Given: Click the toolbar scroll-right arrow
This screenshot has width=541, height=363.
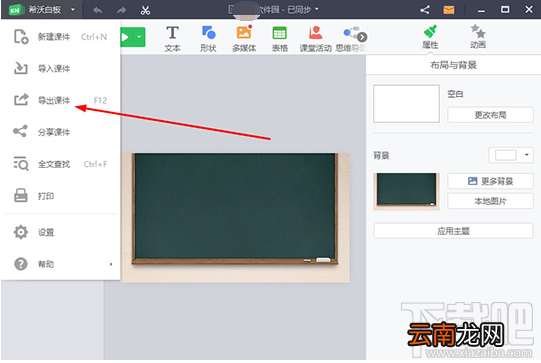Looking at the screenshot, I should click(362, 37).
